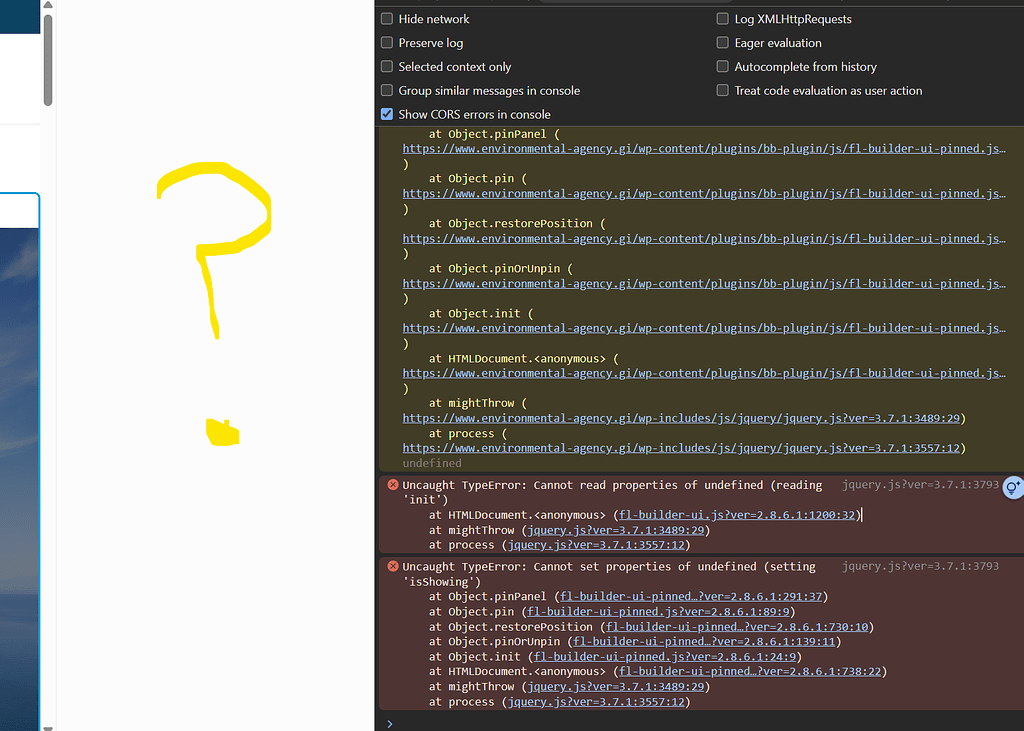Enable Eager evaluation
Screen dimensions: 1024x731
pyautogui.click(x=722, y=42)
